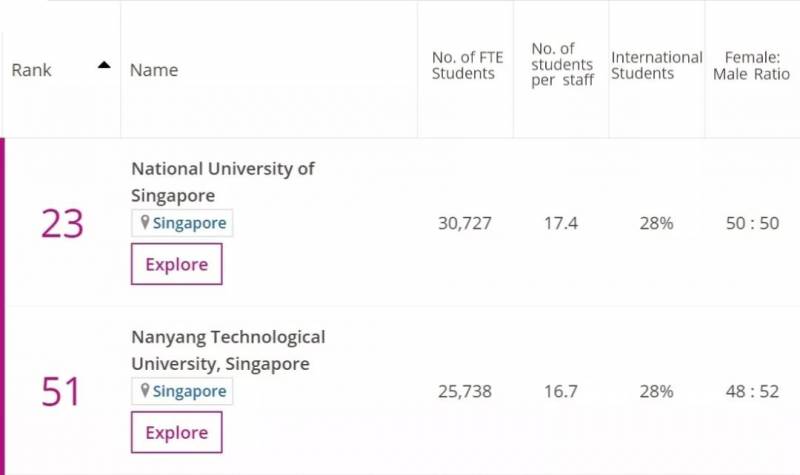The height and width of the screenshot is (475, 800).
Task: Click location pin icon for National University of Singapore
Action: coord(144,223)
